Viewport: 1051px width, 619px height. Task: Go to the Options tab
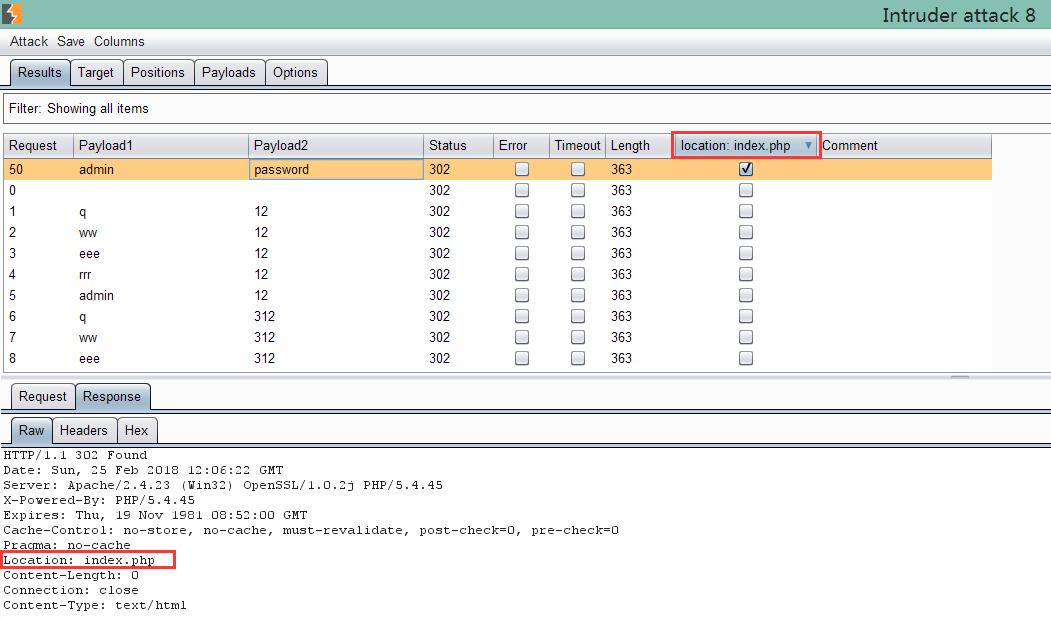click(x=295, y=72)
